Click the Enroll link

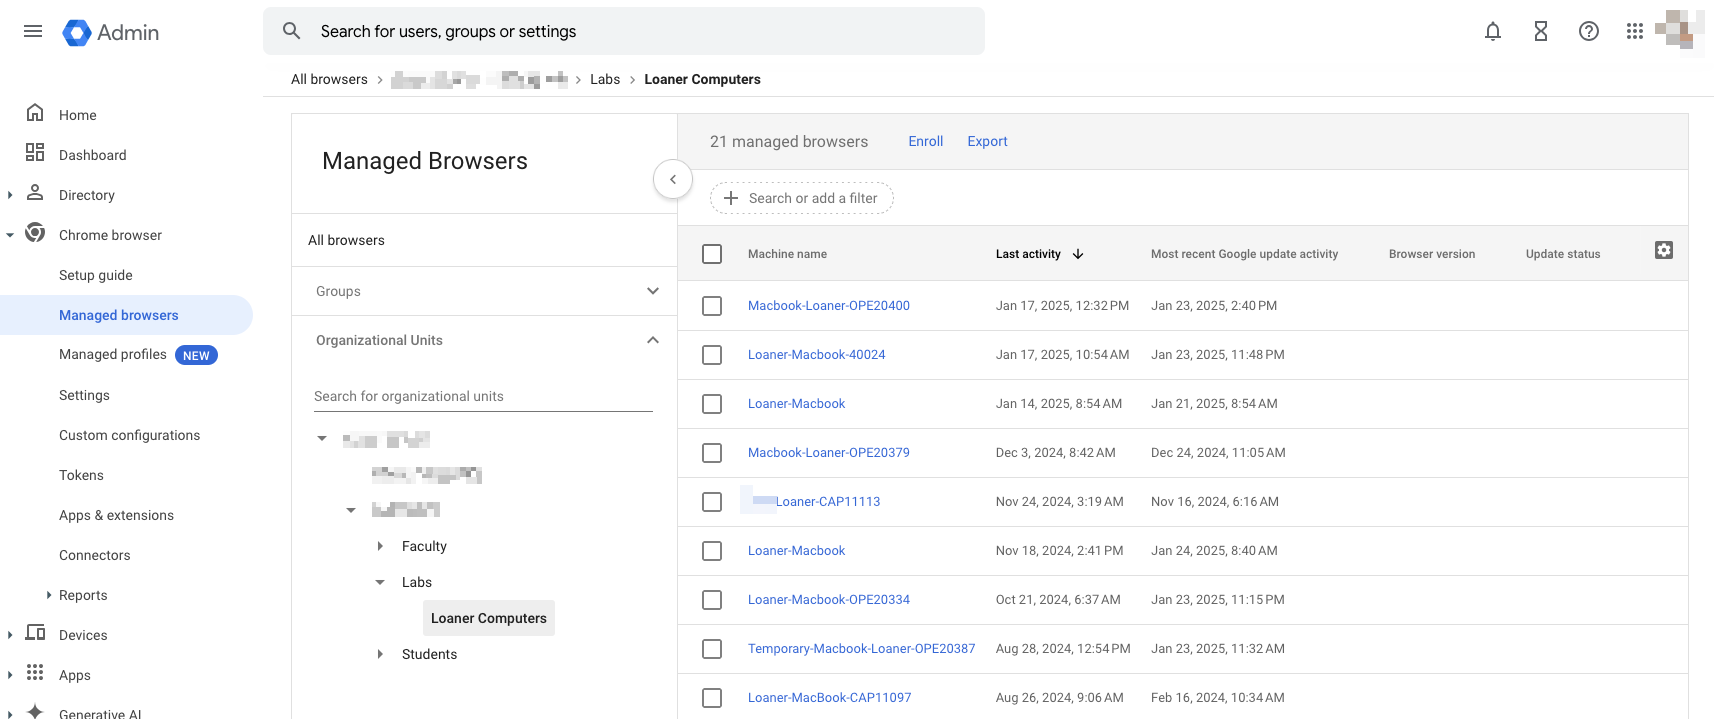925,141
